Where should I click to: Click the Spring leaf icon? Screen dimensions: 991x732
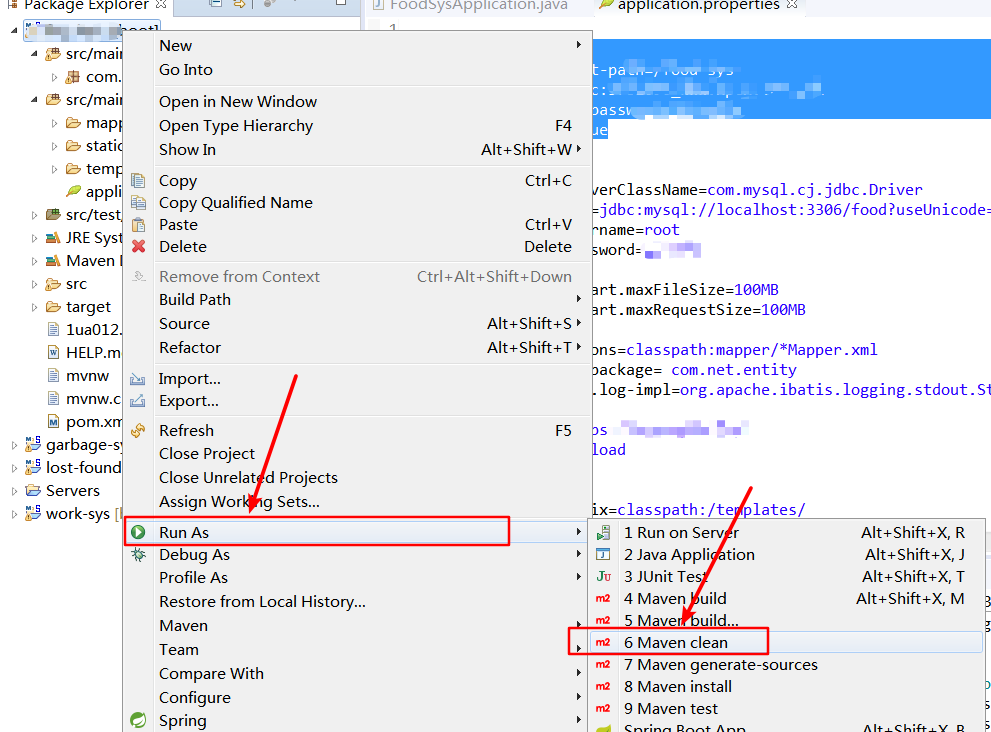point(138,720)
